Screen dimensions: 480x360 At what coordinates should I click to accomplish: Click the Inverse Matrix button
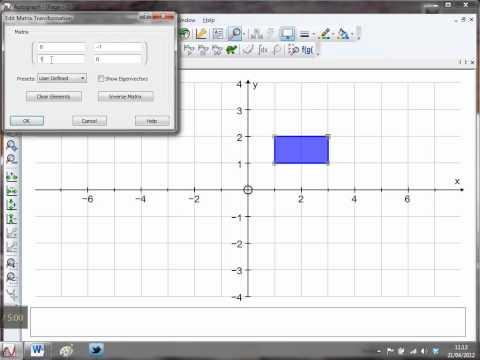125,97
